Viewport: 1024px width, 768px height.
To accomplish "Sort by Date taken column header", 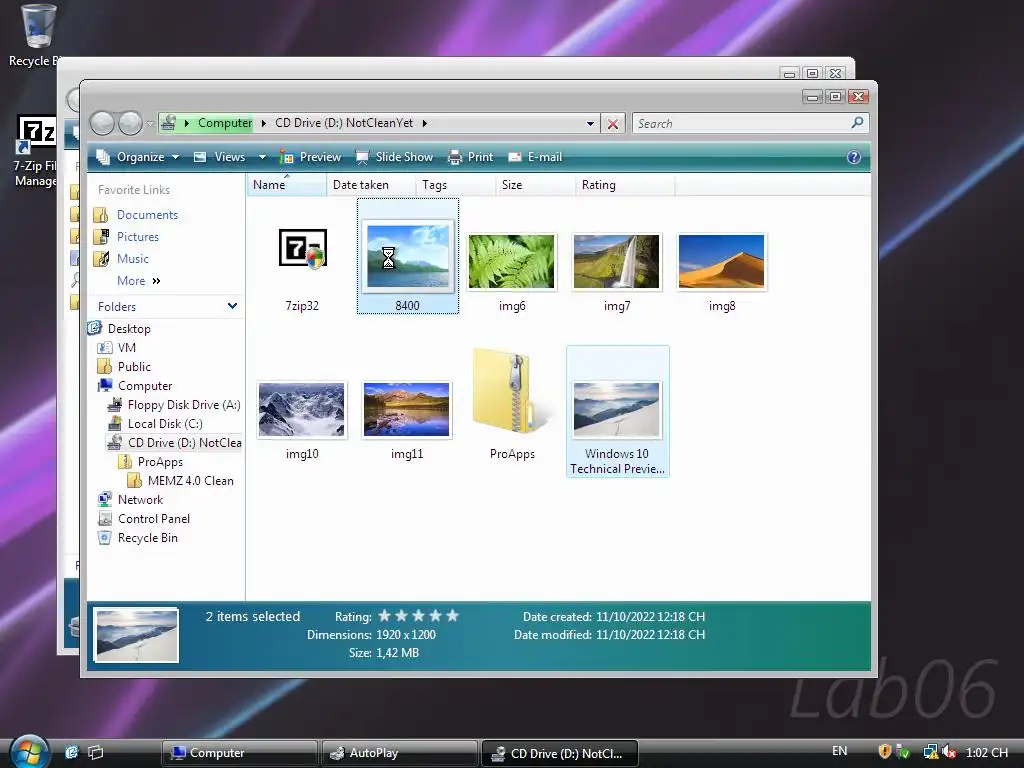I will coord(370,185).
